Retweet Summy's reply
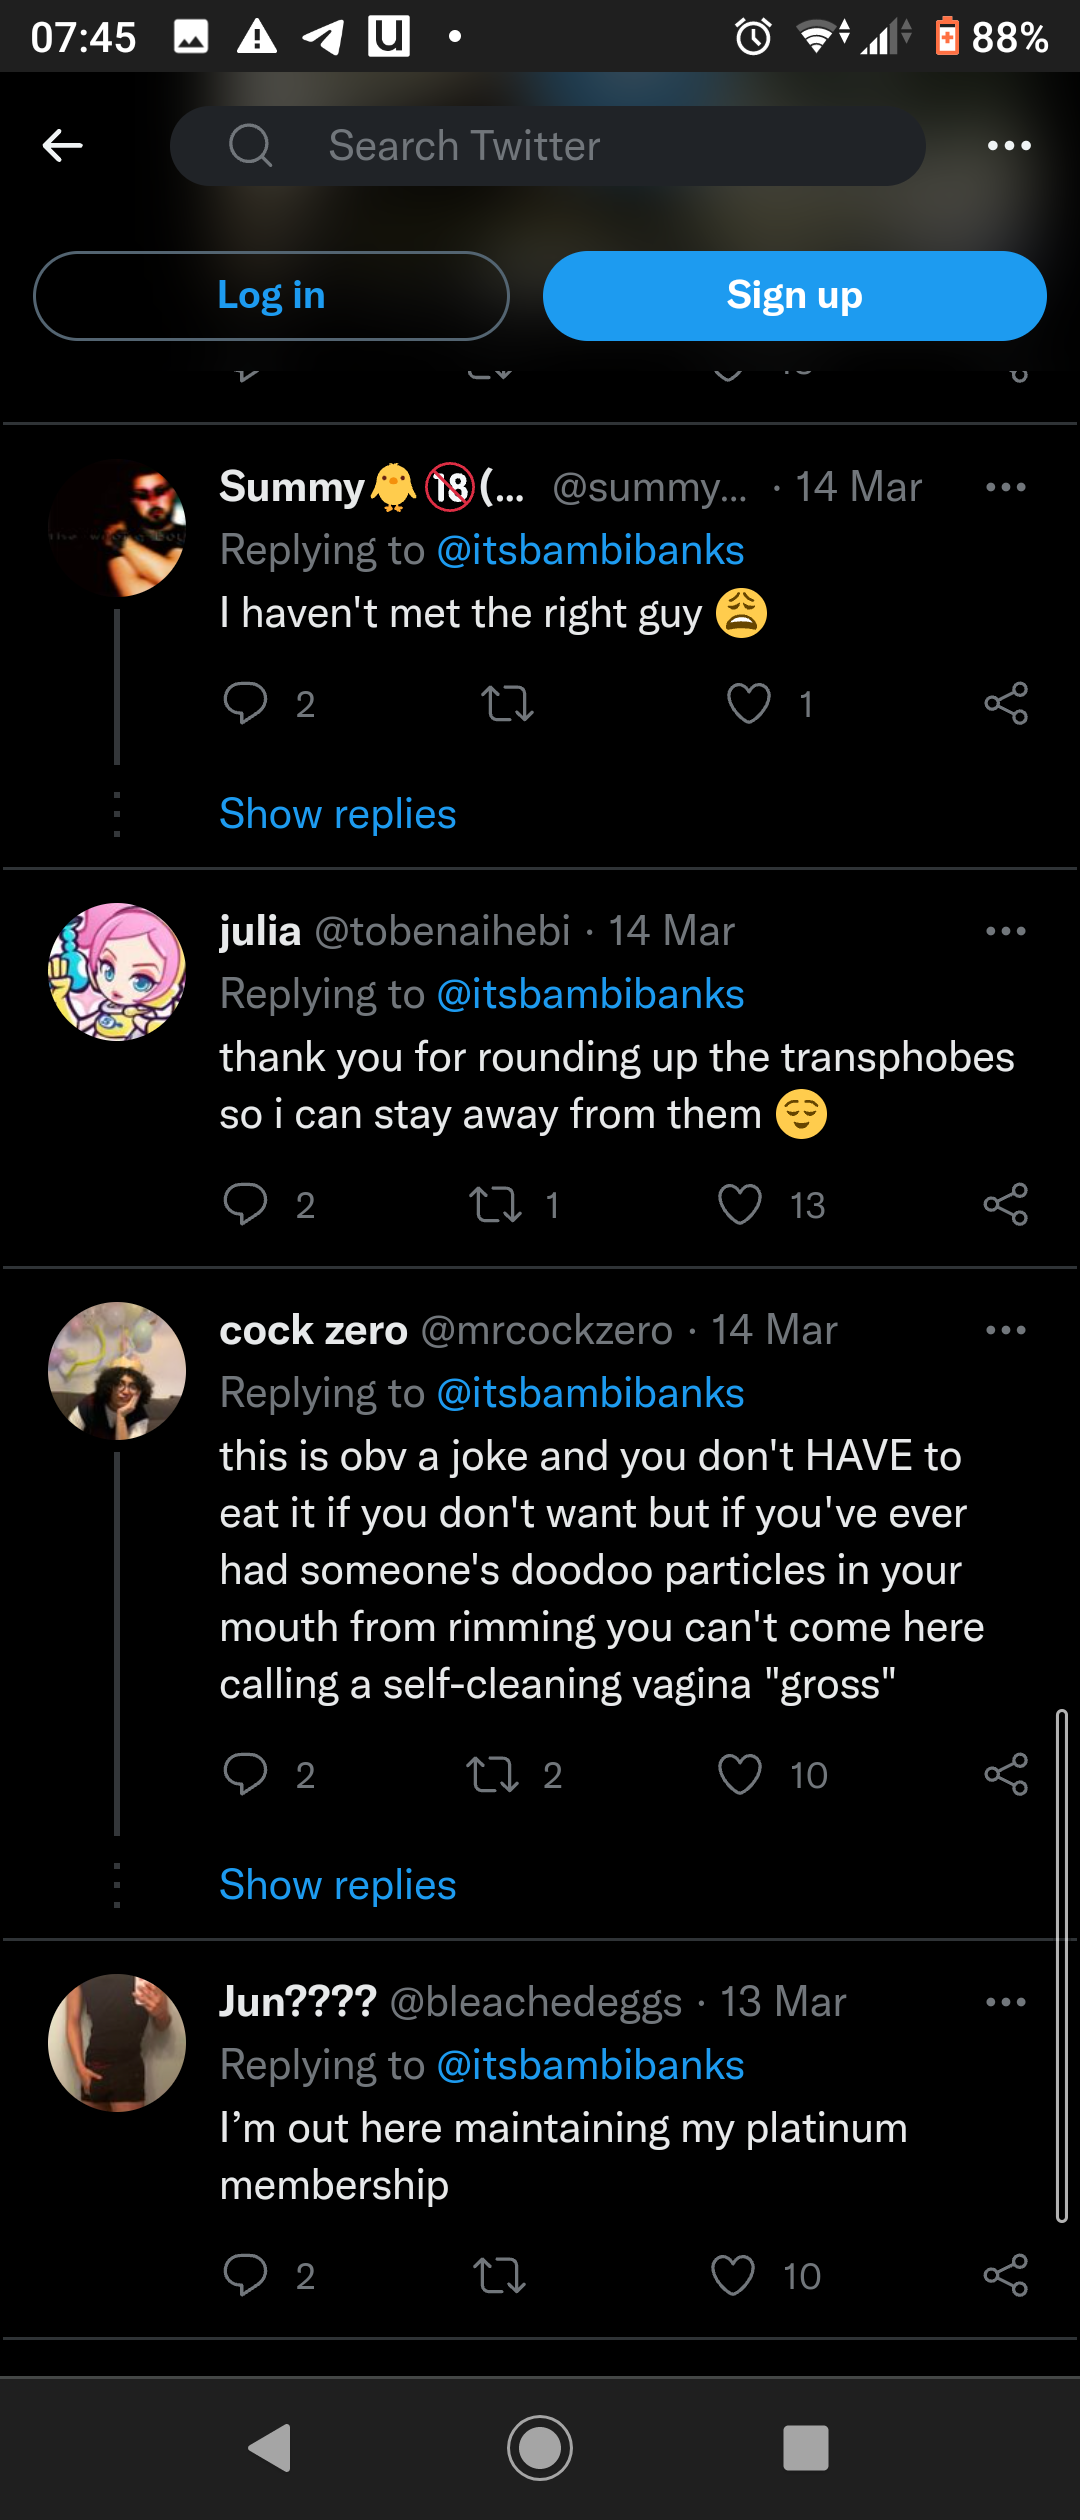 508,704
